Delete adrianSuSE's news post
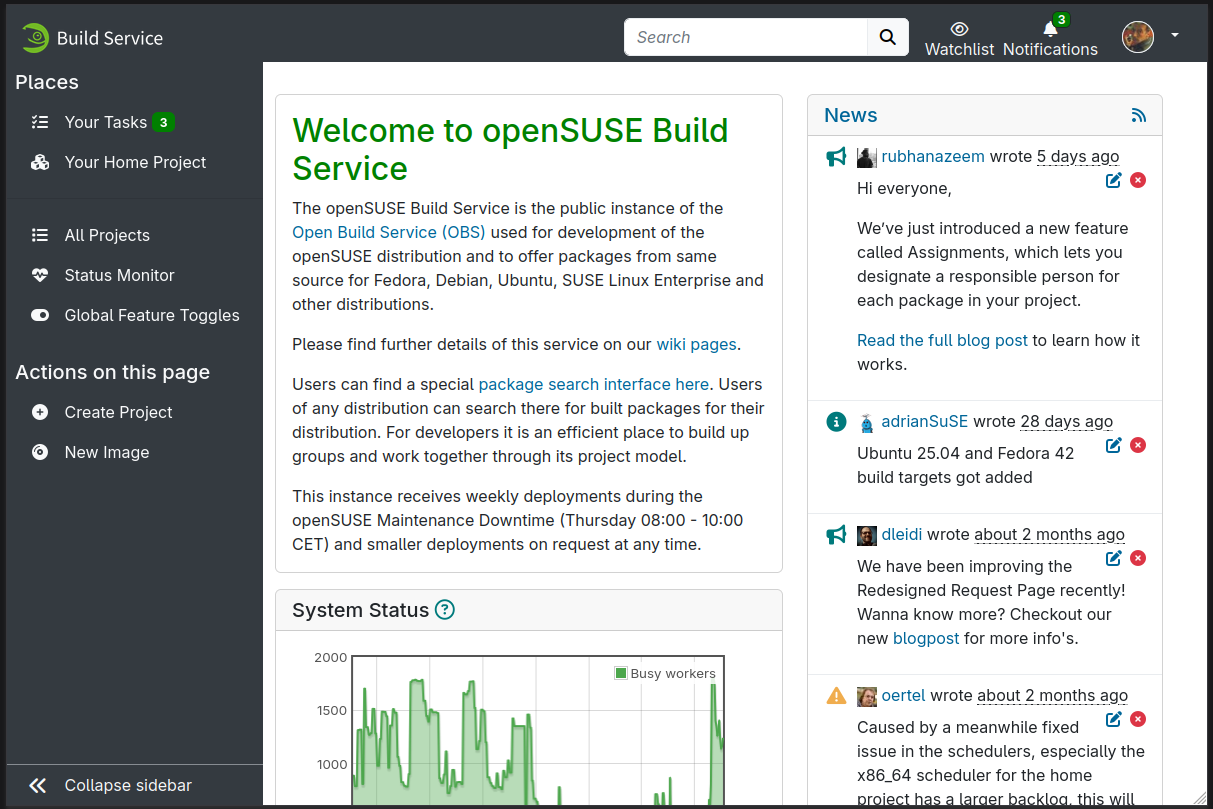 point(1138,445)
